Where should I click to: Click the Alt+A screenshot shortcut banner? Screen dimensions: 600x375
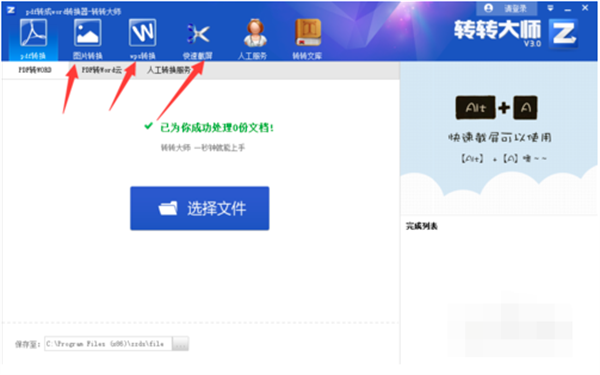click(499, 139)
